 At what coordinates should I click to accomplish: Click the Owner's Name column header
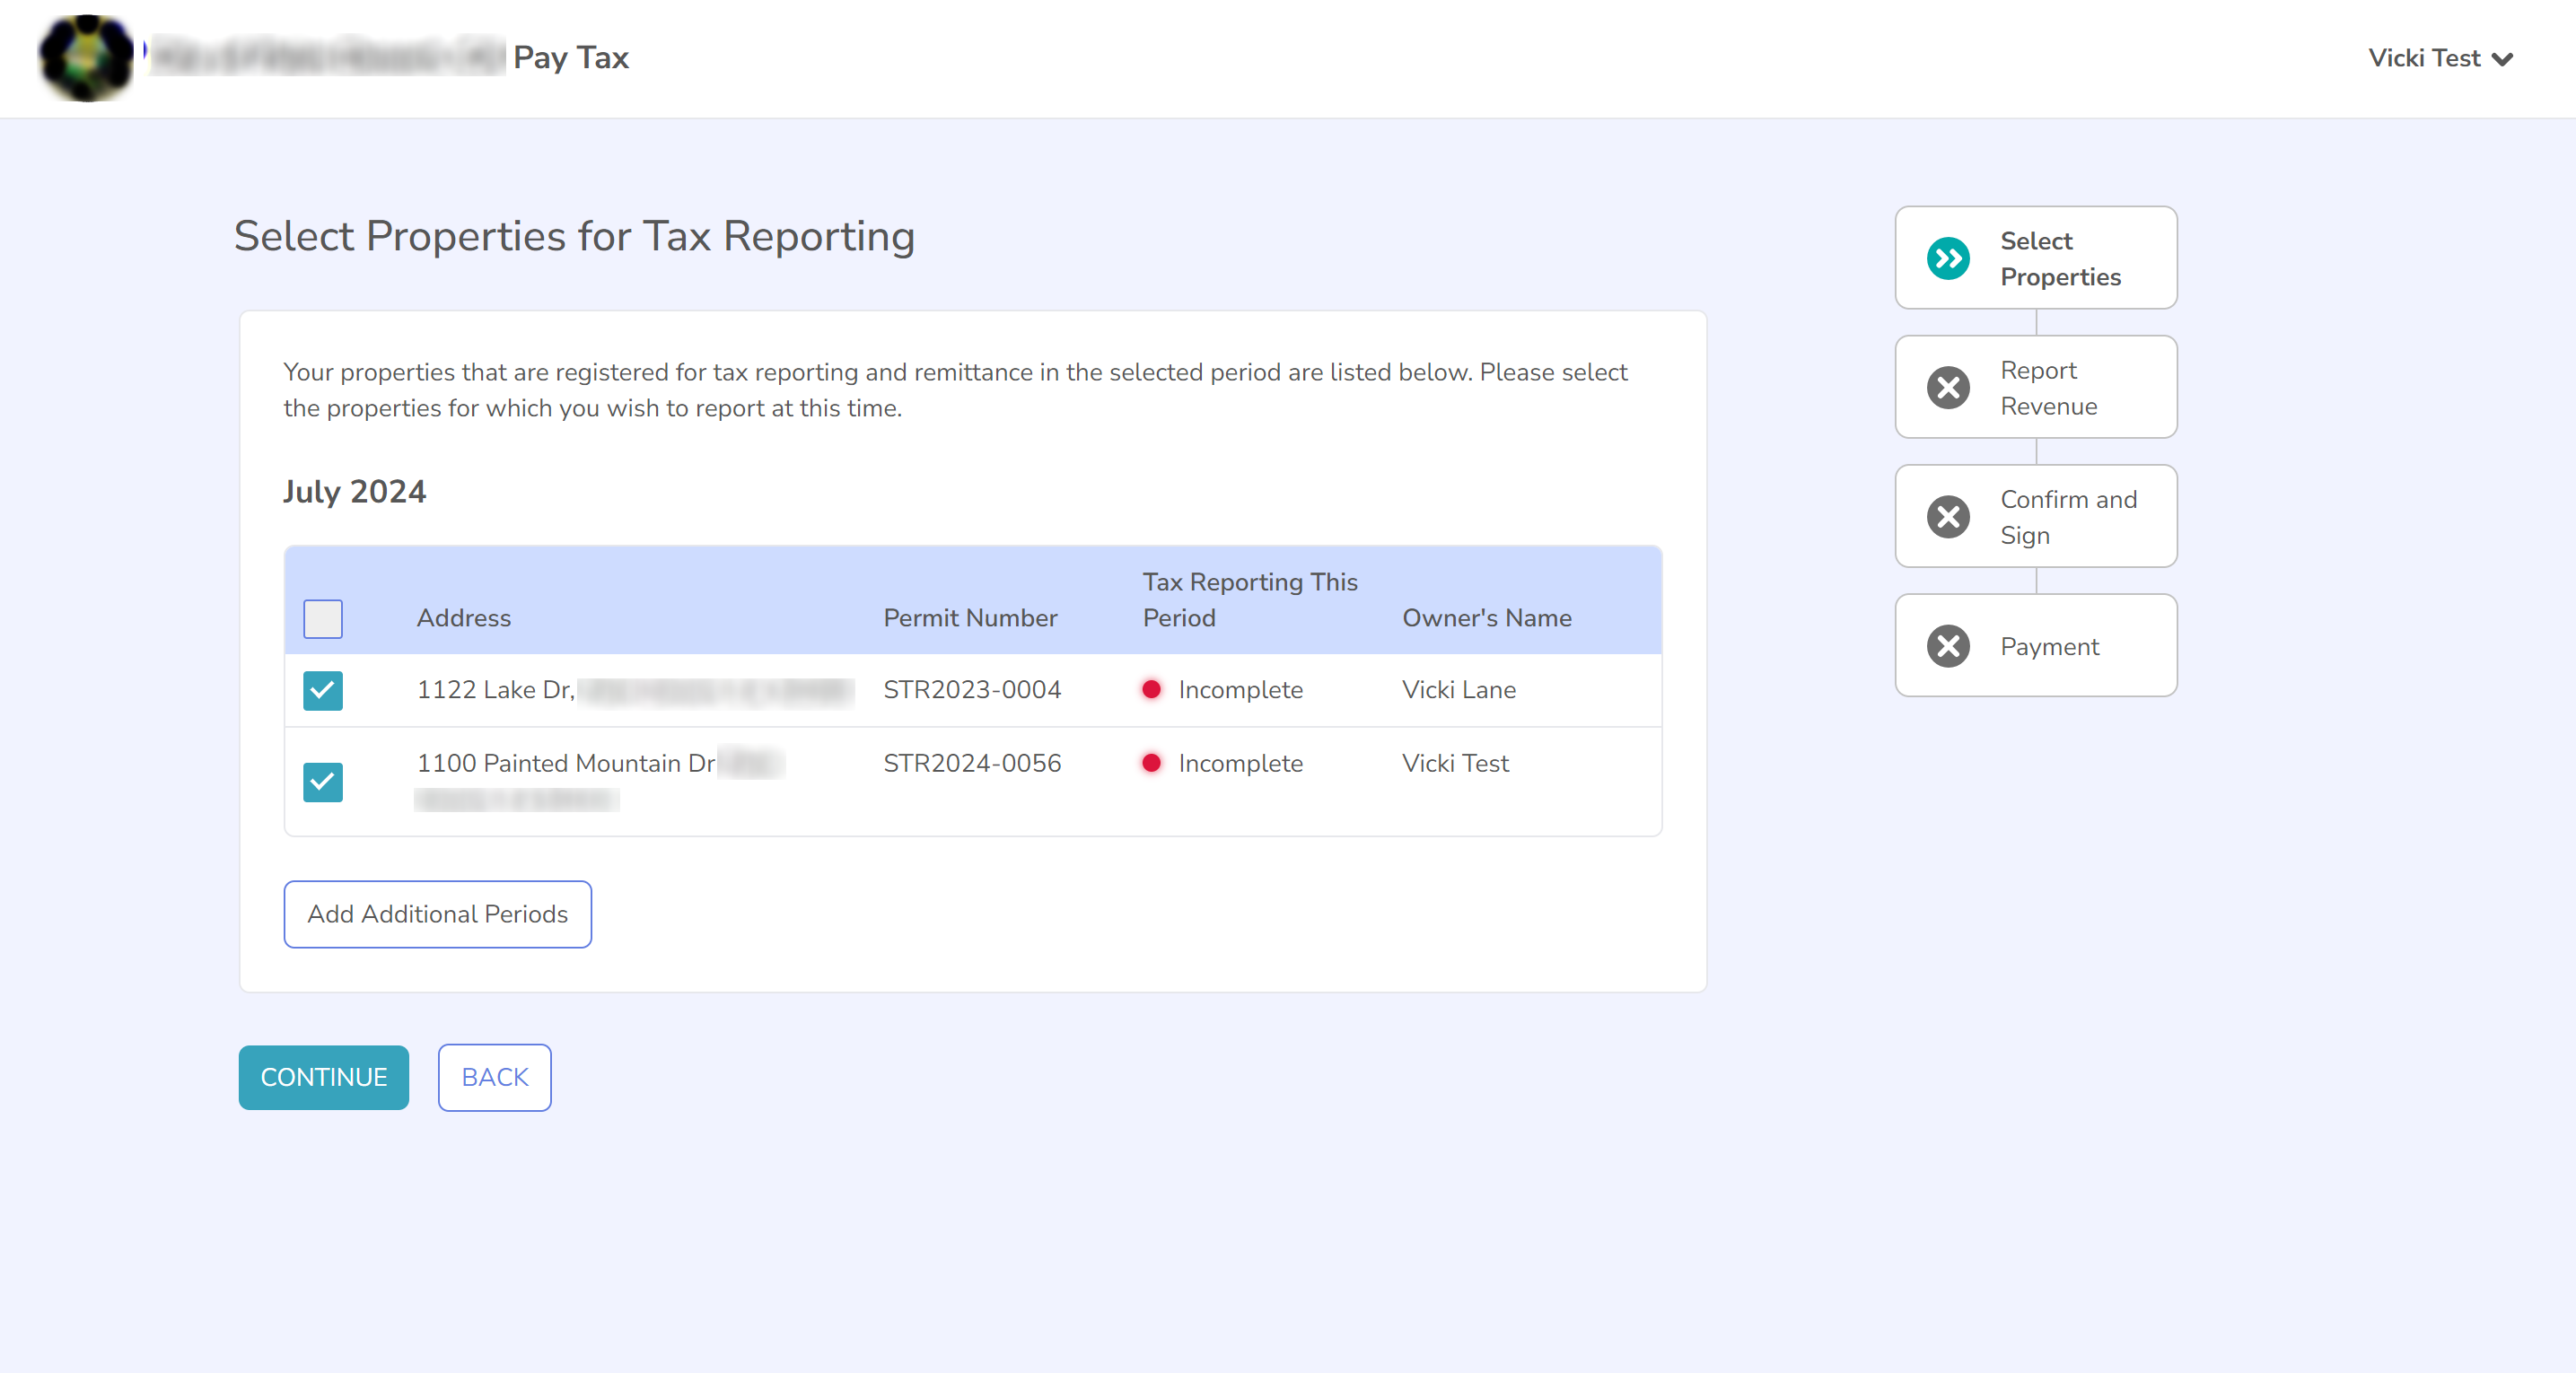coord(1487,618)
